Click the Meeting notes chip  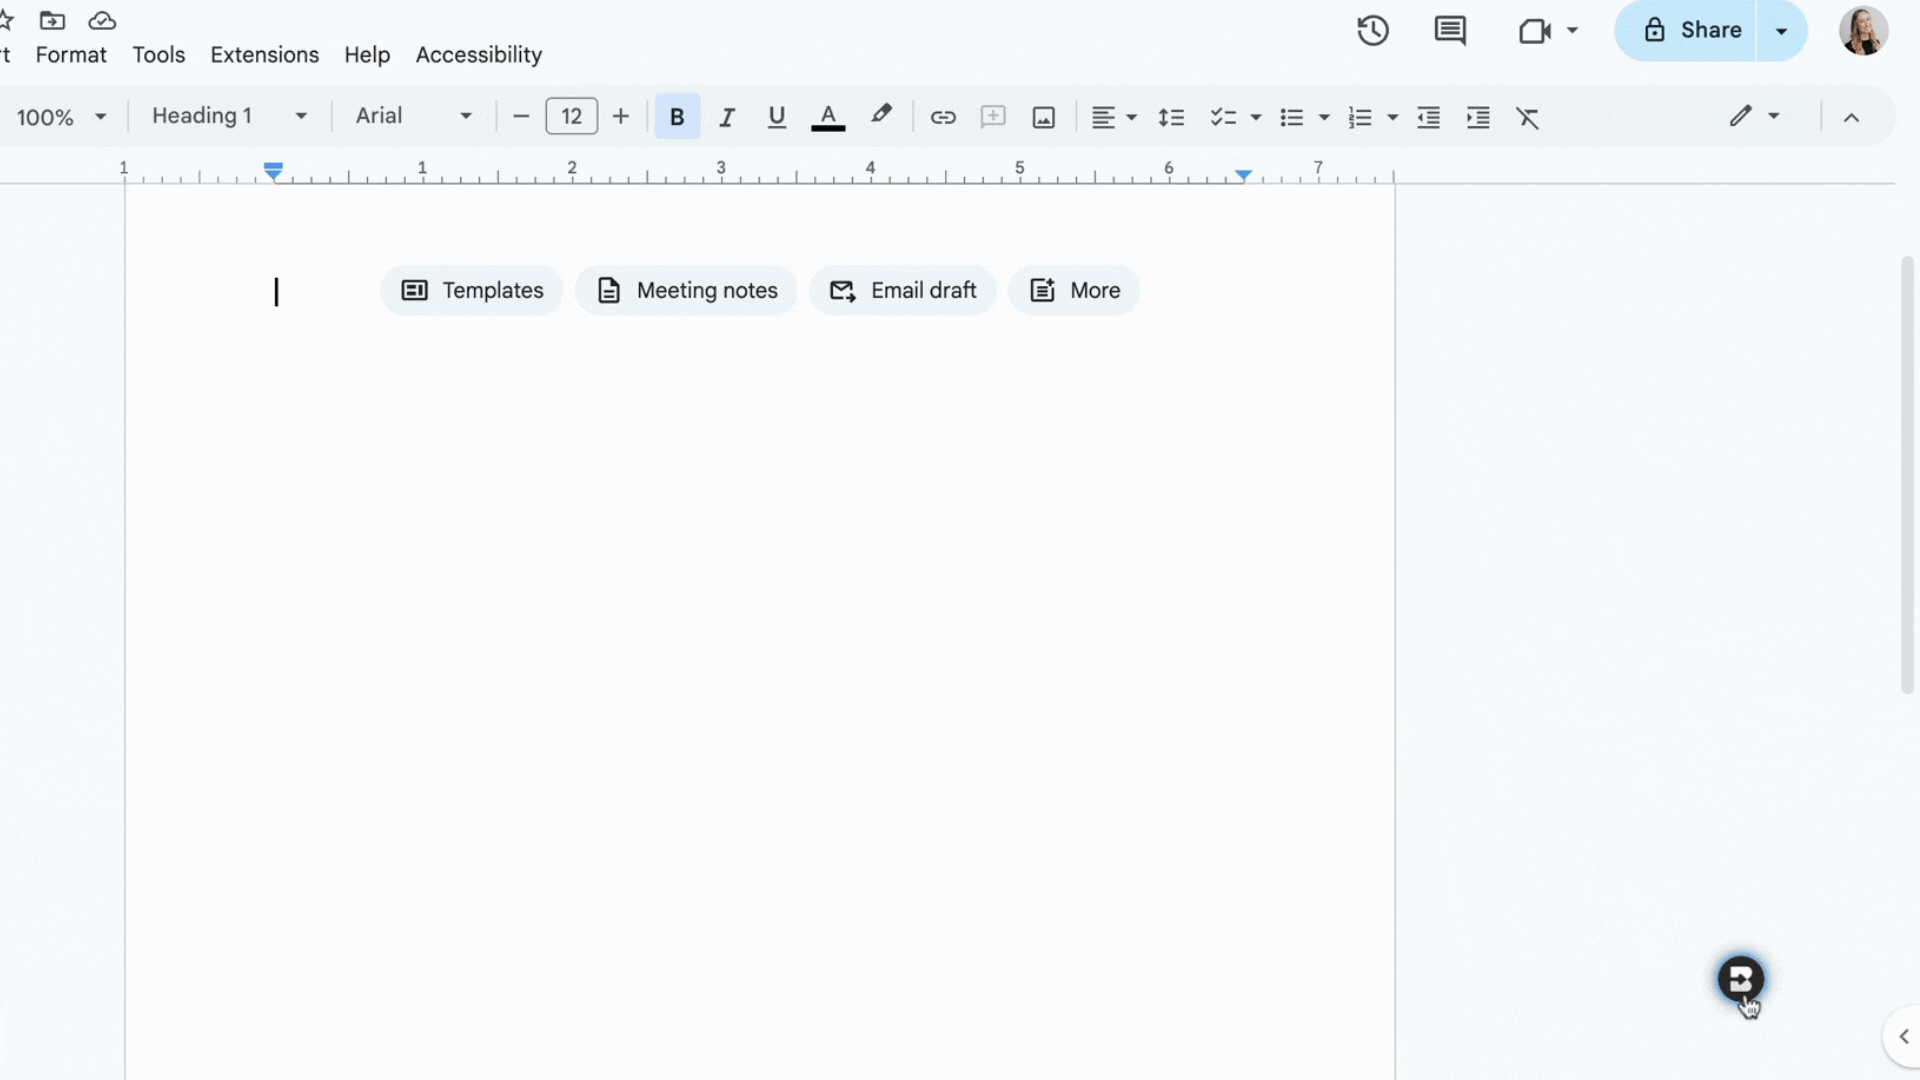pos(686,290)
